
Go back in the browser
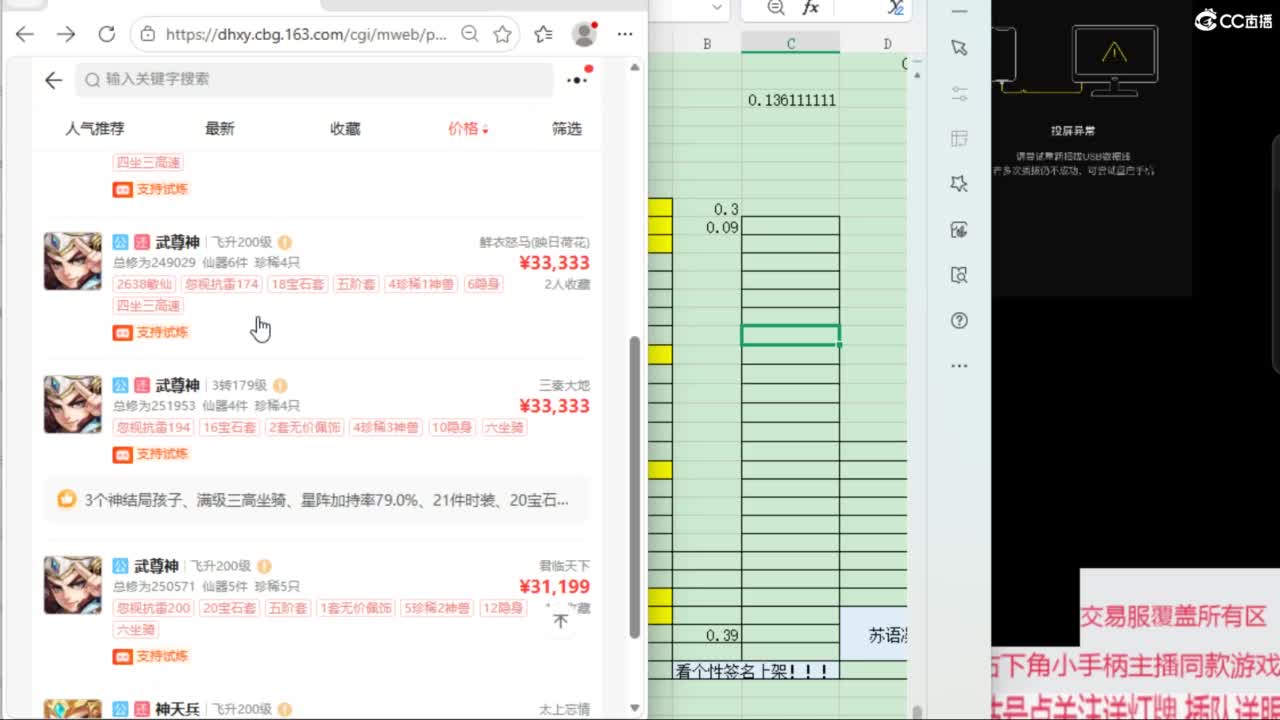pos(25,34)
